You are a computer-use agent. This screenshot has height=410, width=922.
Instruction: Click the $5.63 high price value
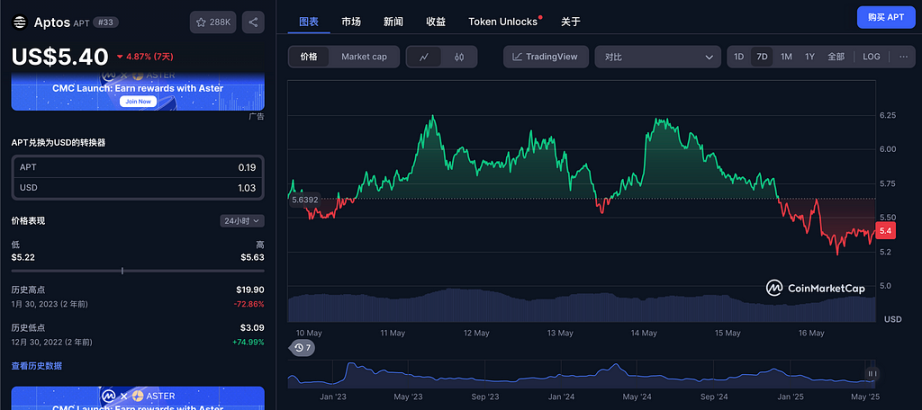[253, 258]
